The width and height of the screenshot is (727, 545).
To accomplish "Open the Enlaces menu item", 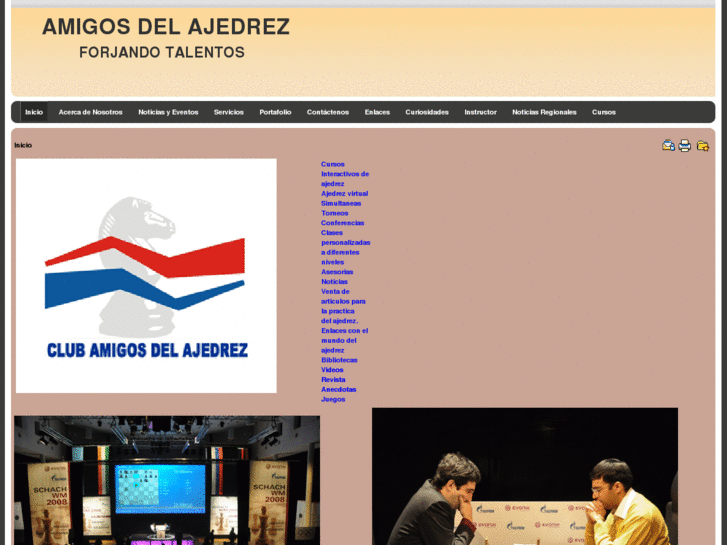I will click(377, 112).
